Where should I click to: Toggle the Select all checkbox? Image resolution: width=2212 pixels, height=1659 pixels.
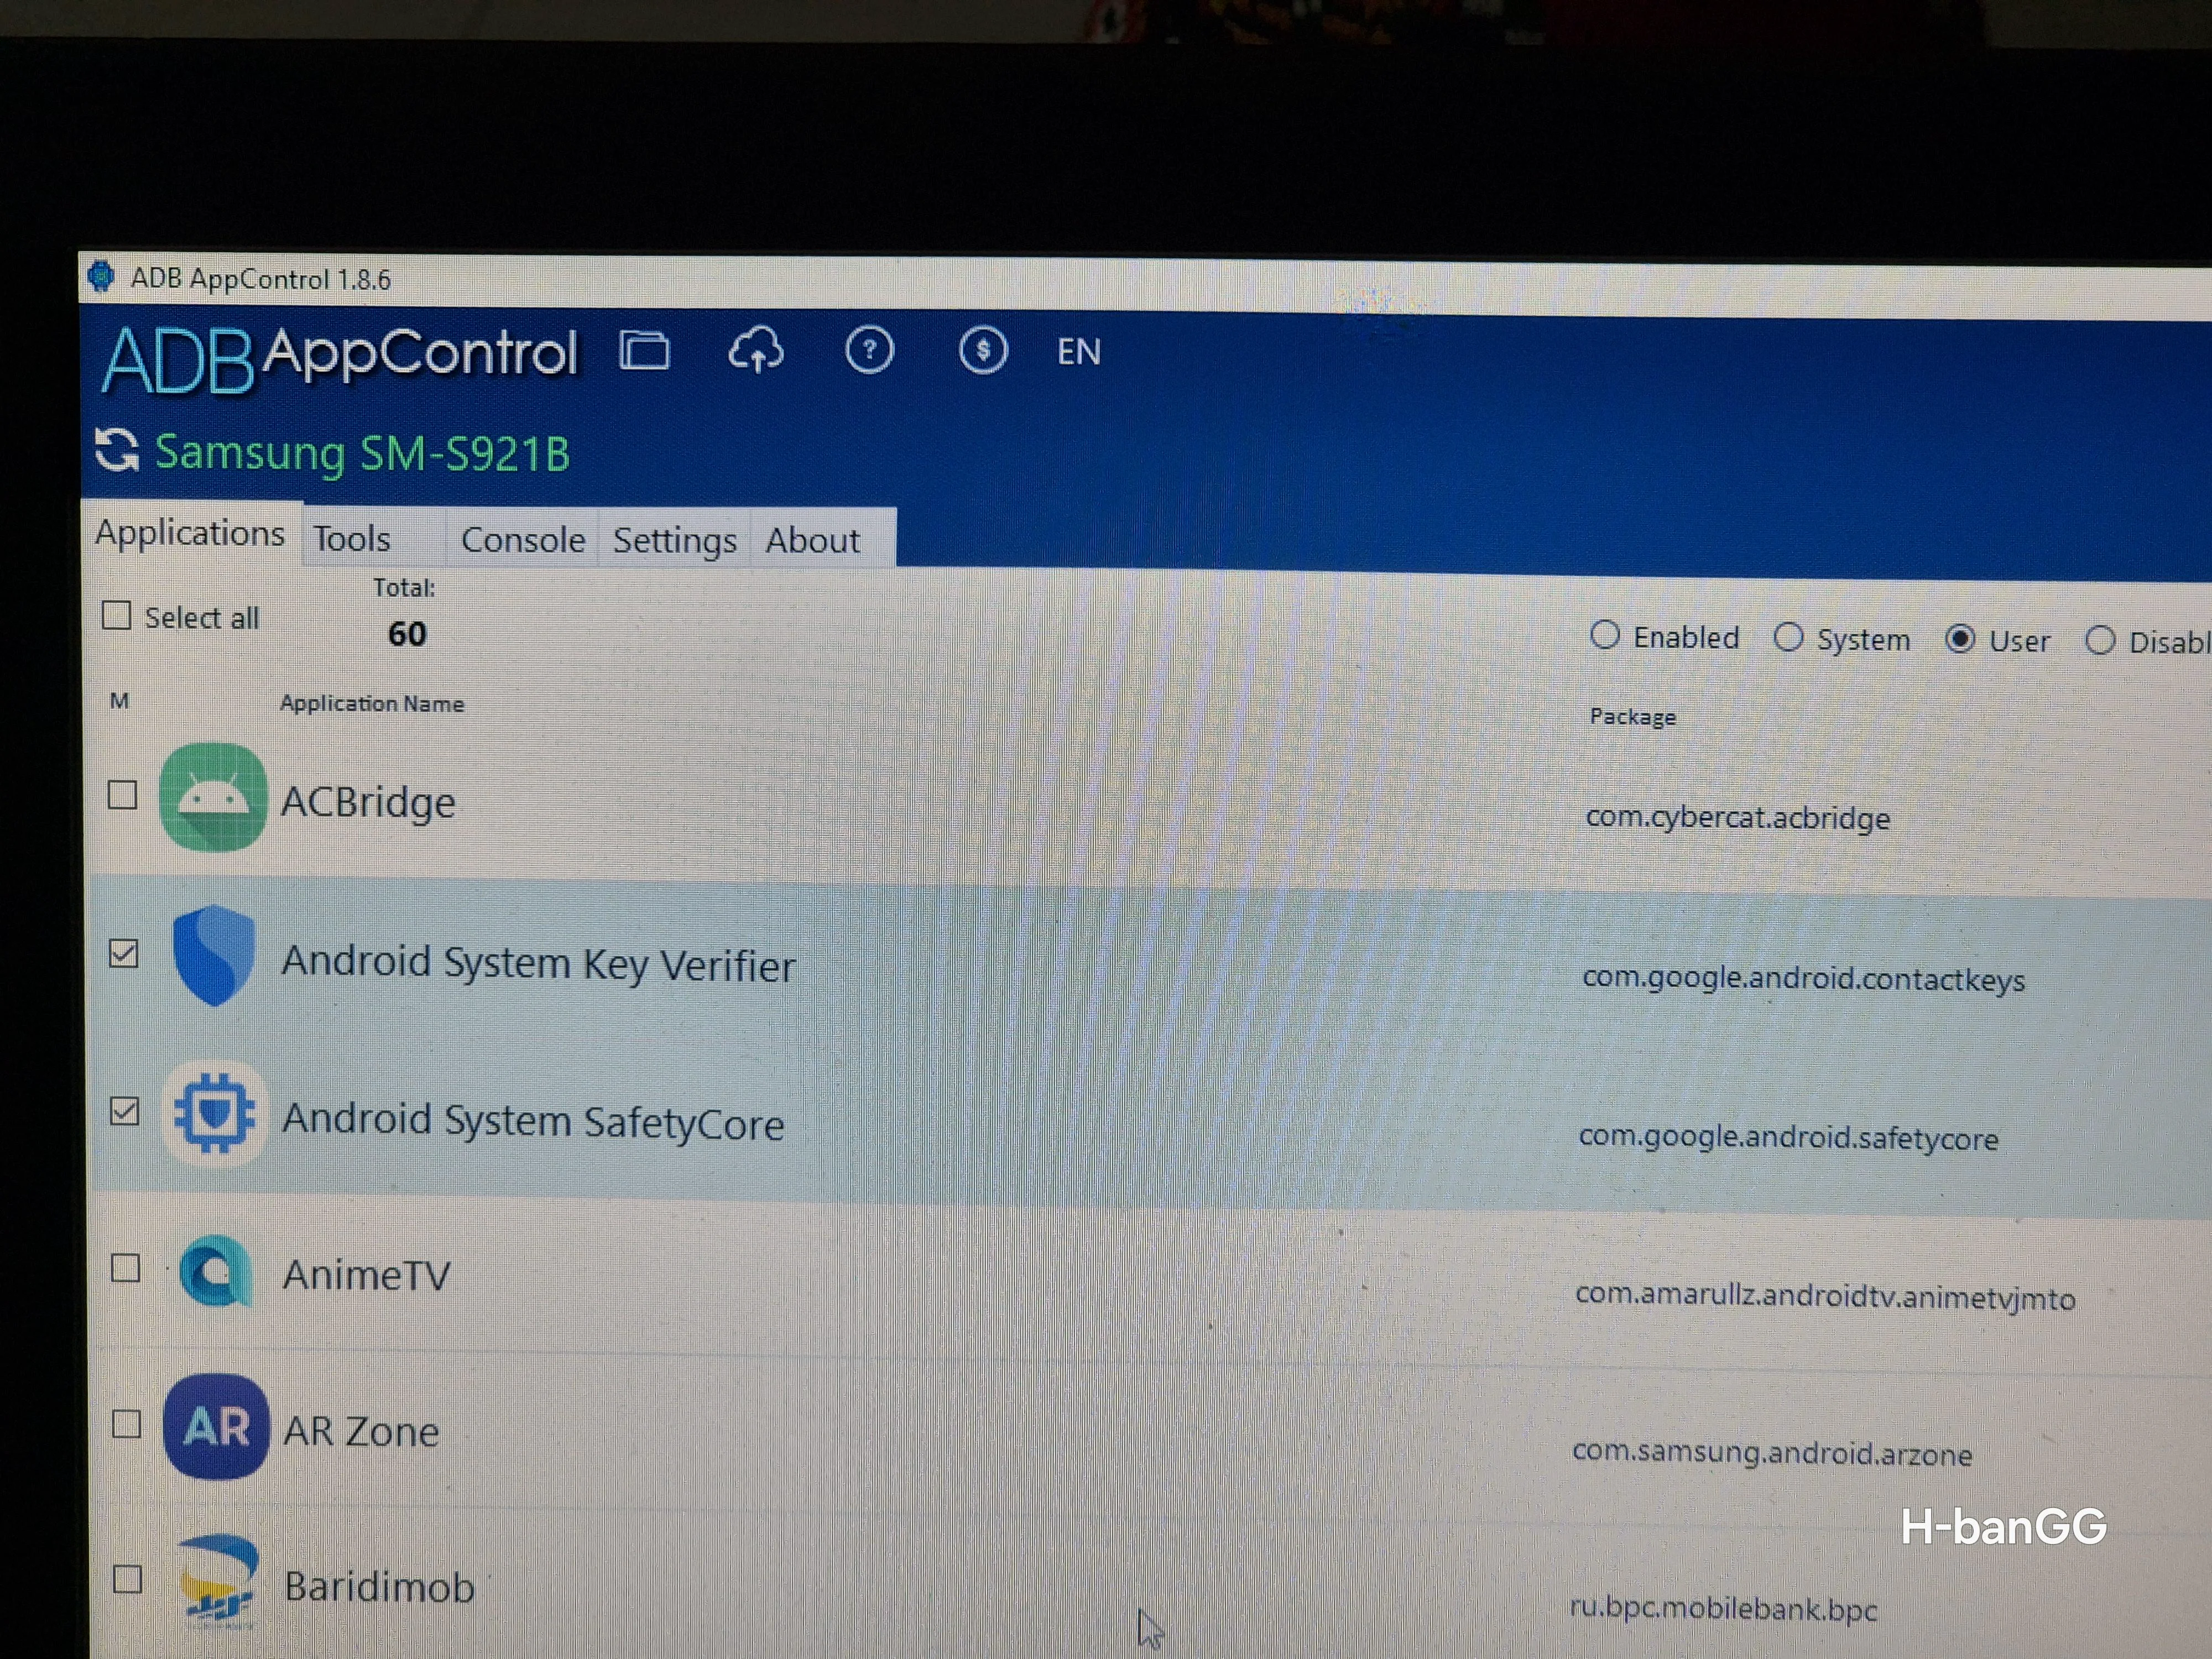click(117, 615)
